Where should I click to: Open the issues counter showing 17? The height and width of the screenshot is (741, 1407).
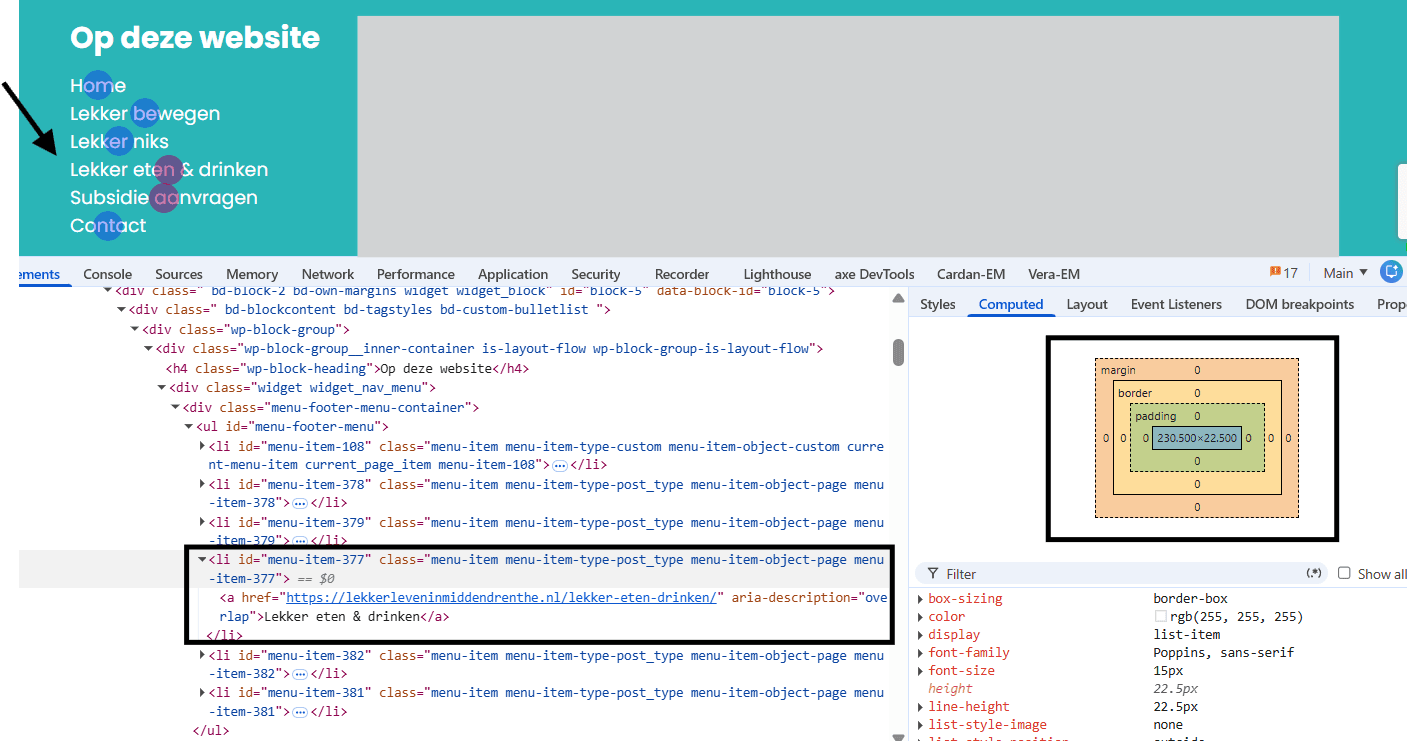click(x=1283, y=273)
